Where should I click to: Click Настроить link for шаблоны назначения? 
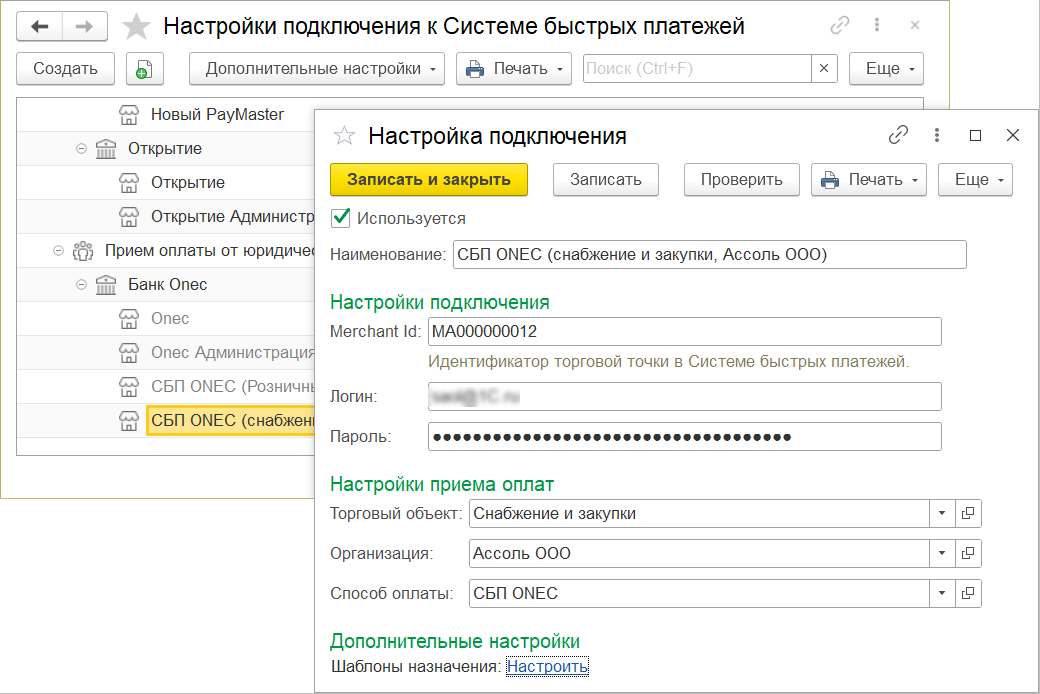547,667
